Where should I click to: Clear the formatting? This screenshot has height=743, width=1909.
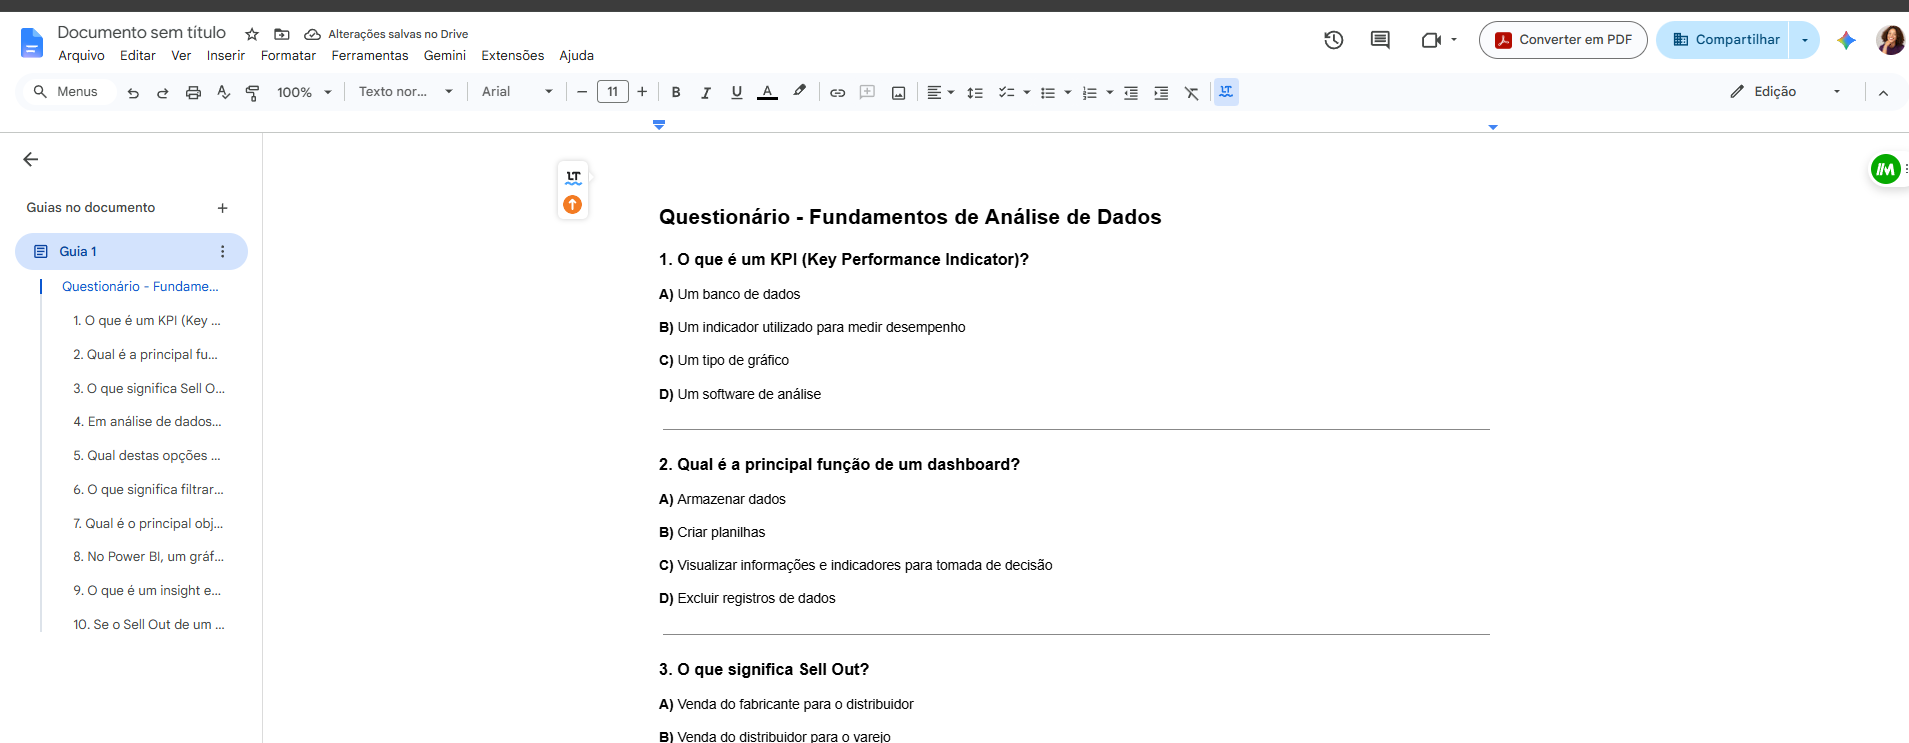pyautogui.click(x=1192, y=92)
